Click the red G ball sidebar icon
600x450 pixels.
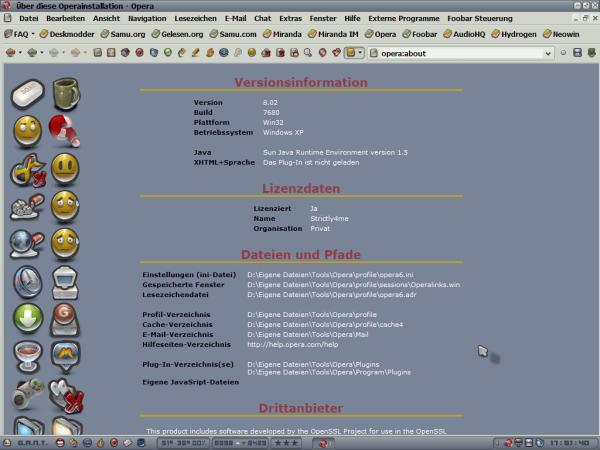(65, 320)
